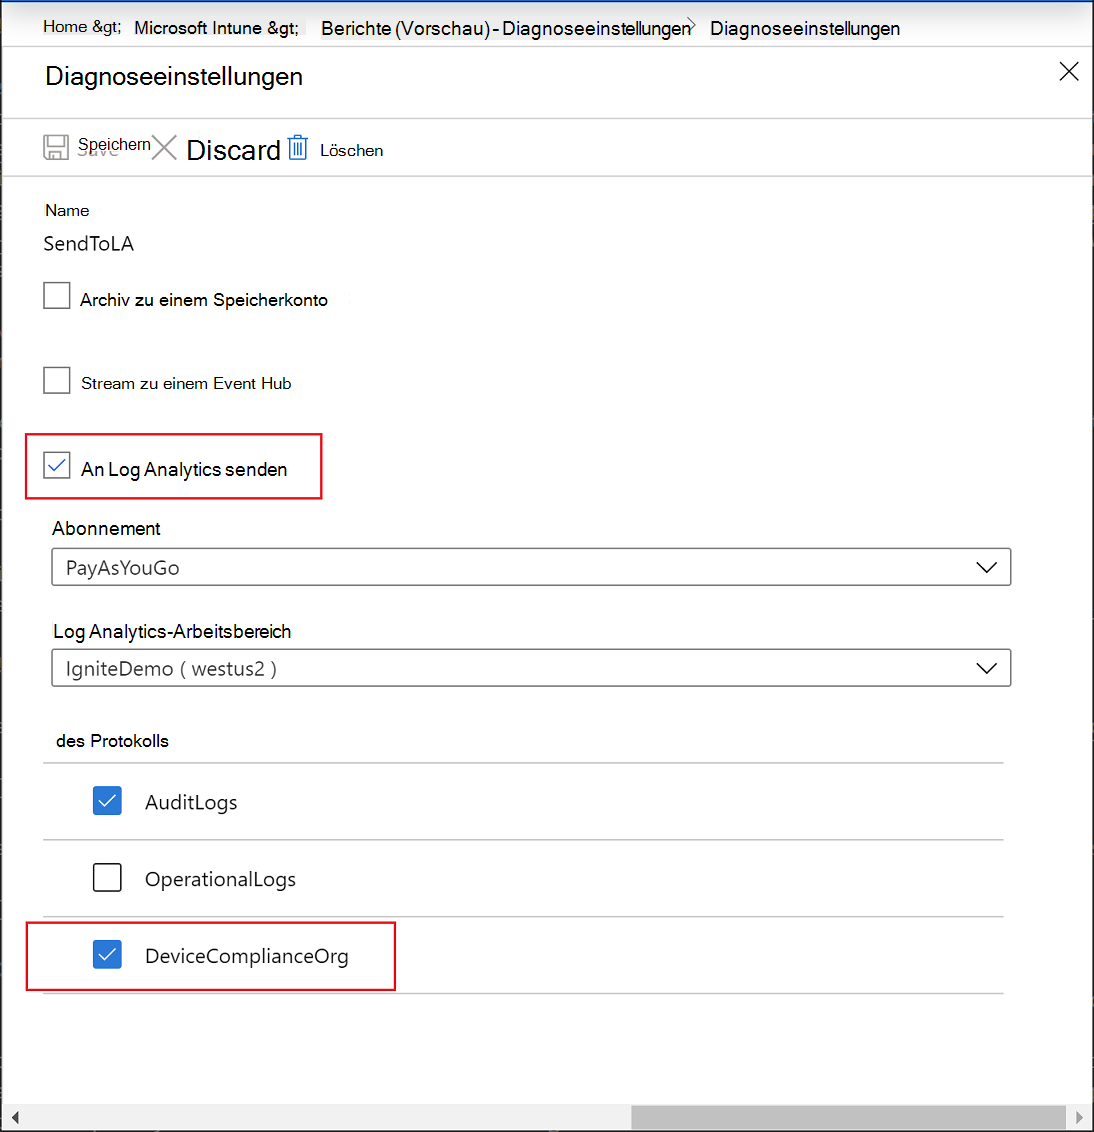This screenshot has width=1094, height=1132.
Task: Check the OperationalLogs option
Action: coord(107,878)
